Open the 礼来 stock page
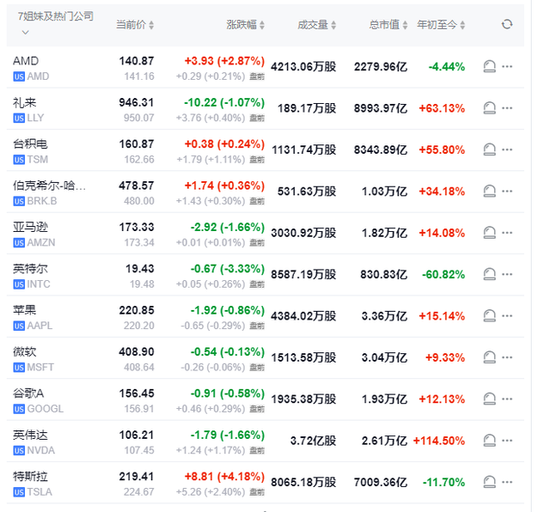The height and width of the screenshot is (512, 550). click(x=25, y=103)
